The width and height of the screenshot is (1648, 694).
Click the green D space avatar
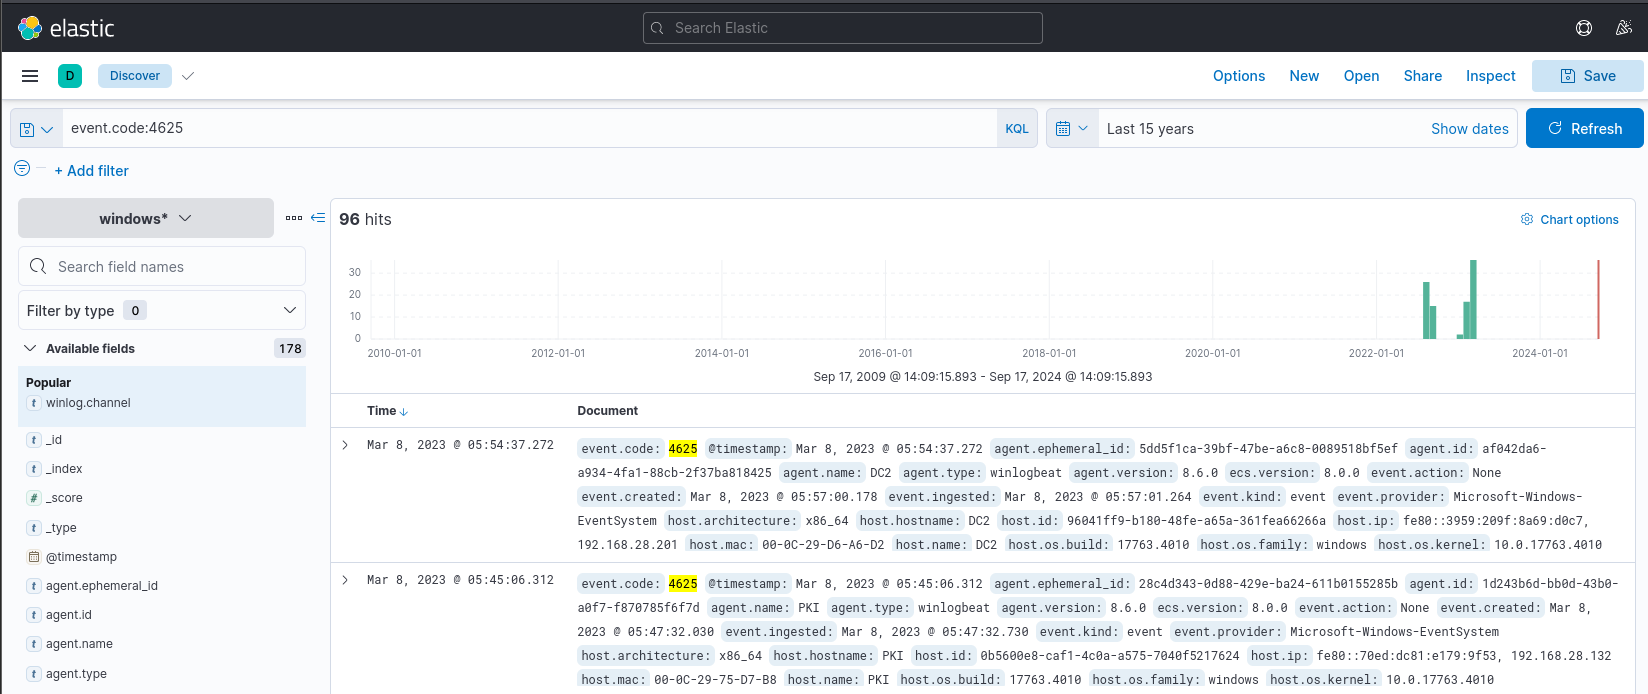point(70,76)
